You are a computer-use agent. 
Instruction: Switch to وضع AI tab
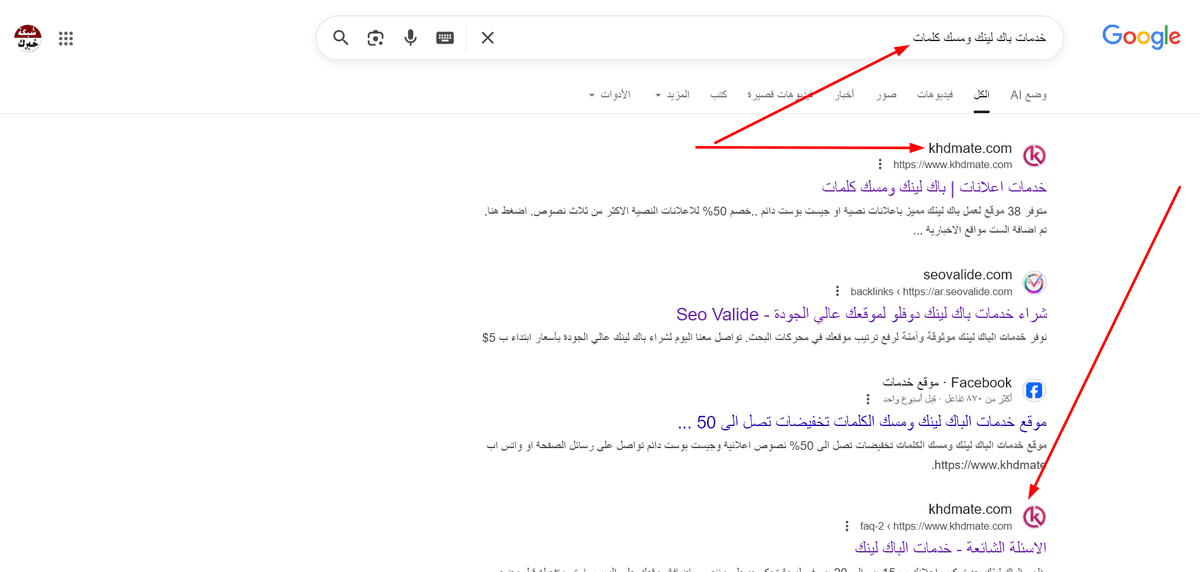pyautogui.click(x=1028, y=94)
